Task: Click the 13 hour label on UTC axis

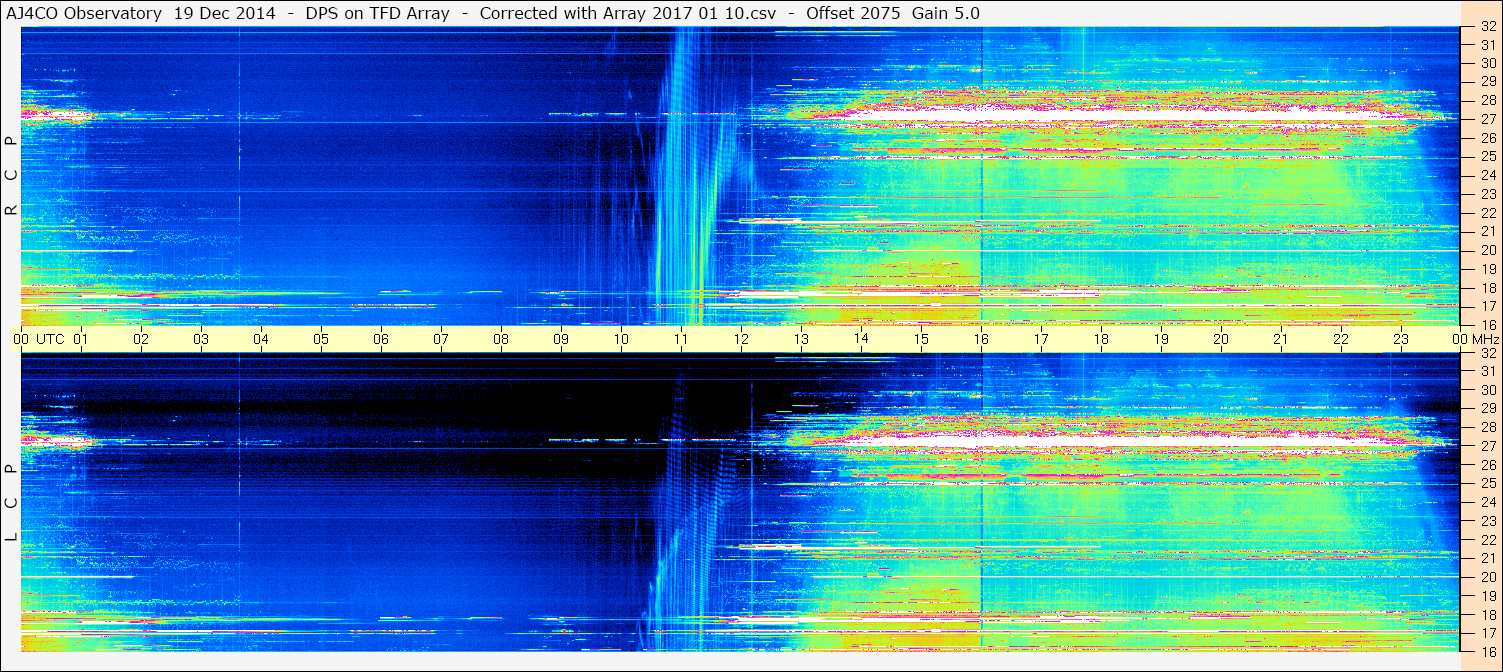Action: [x=801, y=339]
